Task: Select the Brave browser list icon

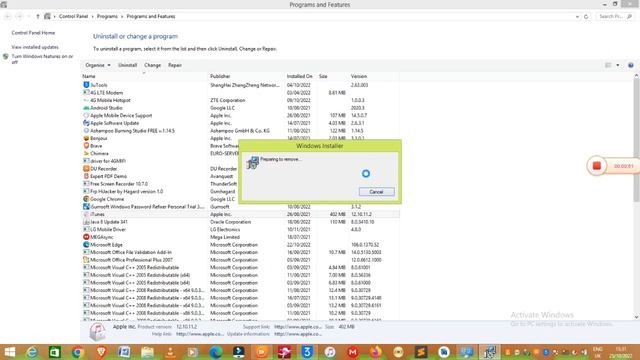Action: (86, 146)
